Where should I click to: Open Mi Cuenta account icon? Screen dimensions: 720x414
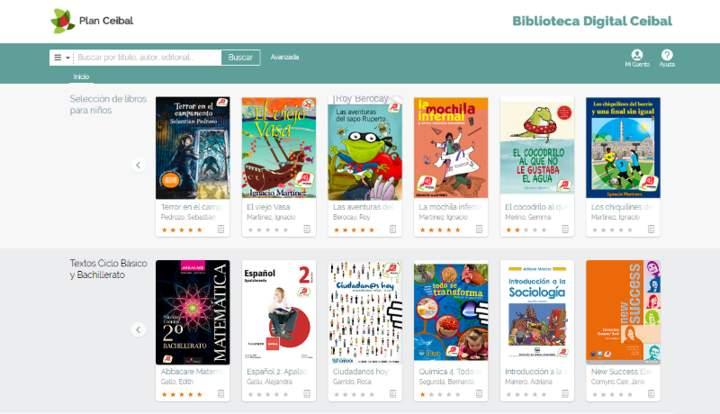pos(637,55)
